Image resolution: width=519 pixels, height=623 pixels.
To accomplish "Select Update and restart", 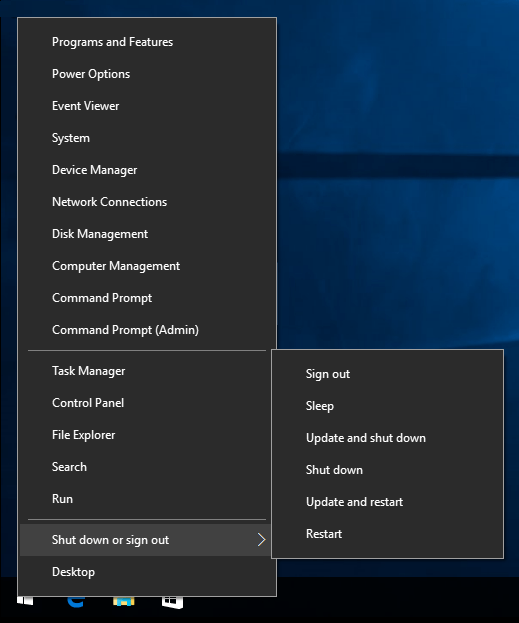I will point(387,502).
